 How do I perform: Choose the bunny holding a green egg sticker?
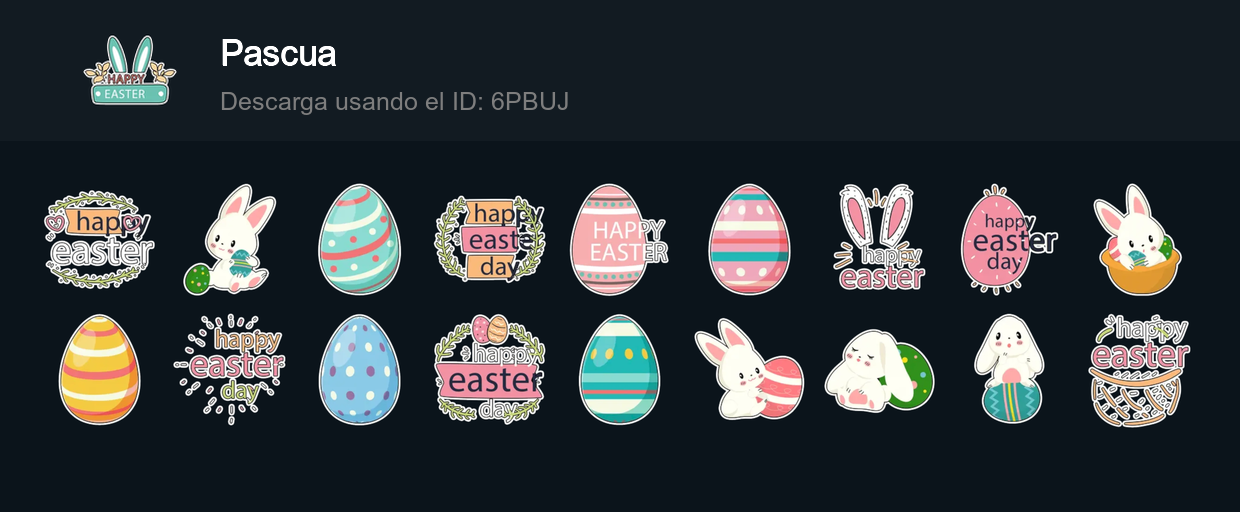pos(230,240)
